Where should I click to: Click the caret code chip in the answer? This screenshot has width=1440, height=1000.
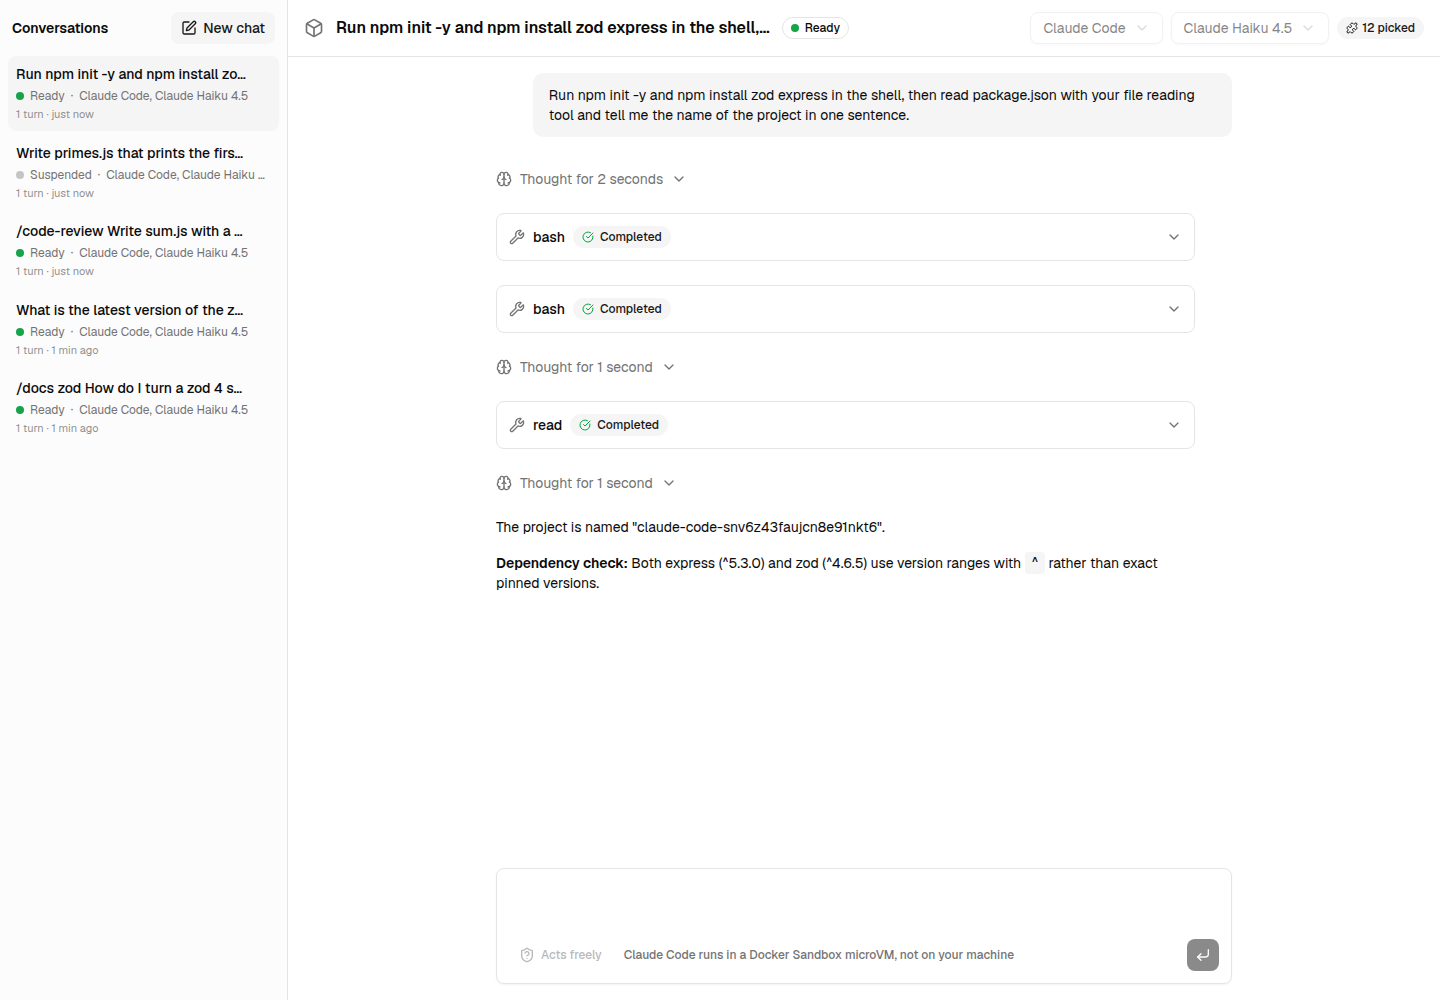click(1035, 563)
